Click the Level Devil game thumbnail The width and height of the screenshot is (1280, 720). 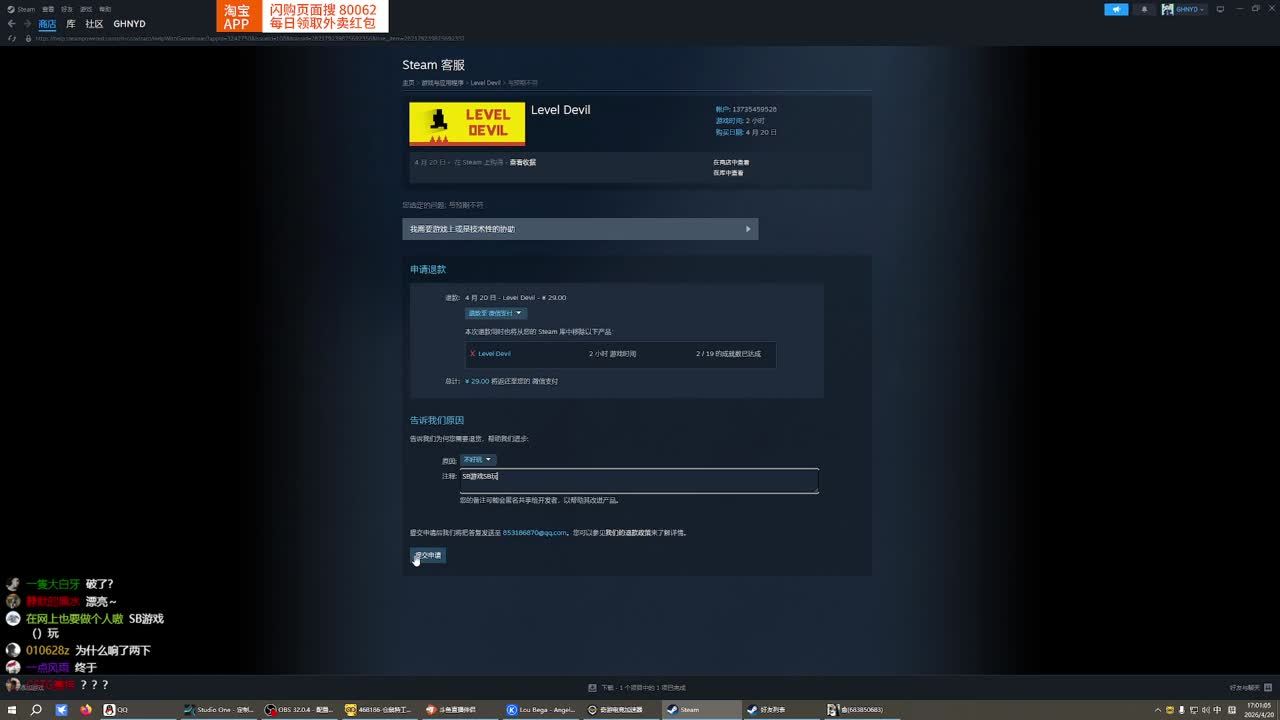click(467, 123)
